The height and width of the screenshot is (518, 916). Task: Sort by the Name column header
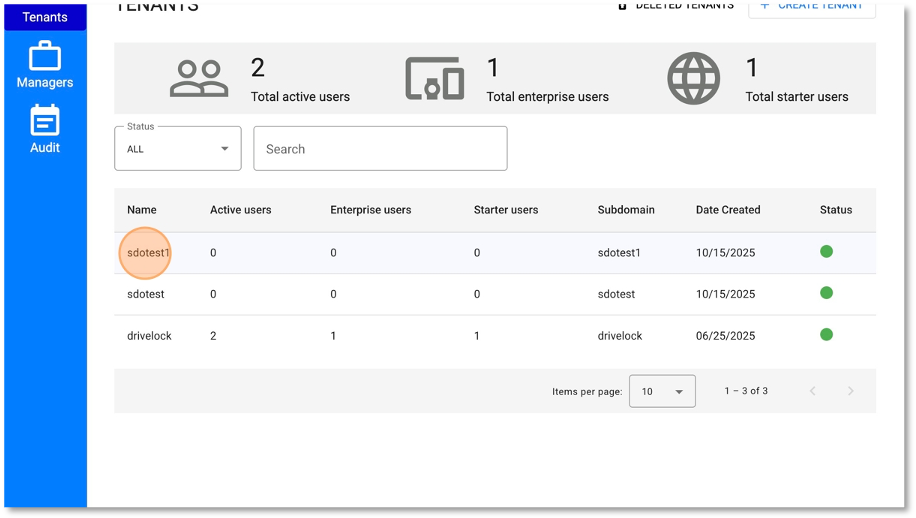pos(142,210)
